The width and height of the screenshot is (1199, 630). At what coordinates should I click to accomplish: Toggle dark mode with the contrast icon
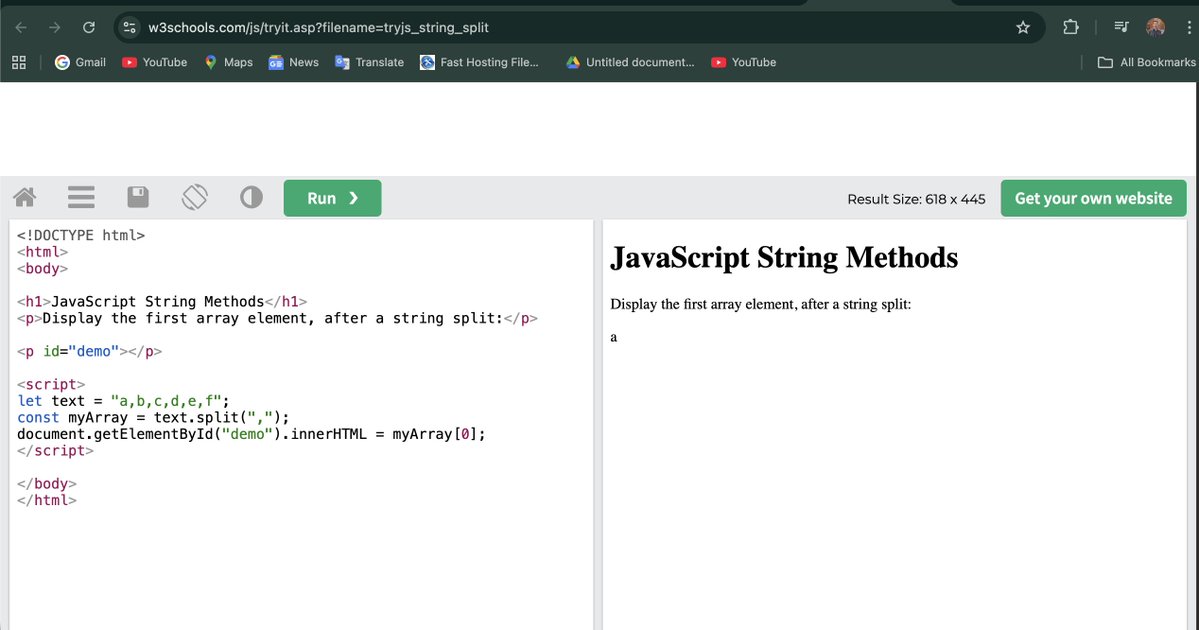251,196
